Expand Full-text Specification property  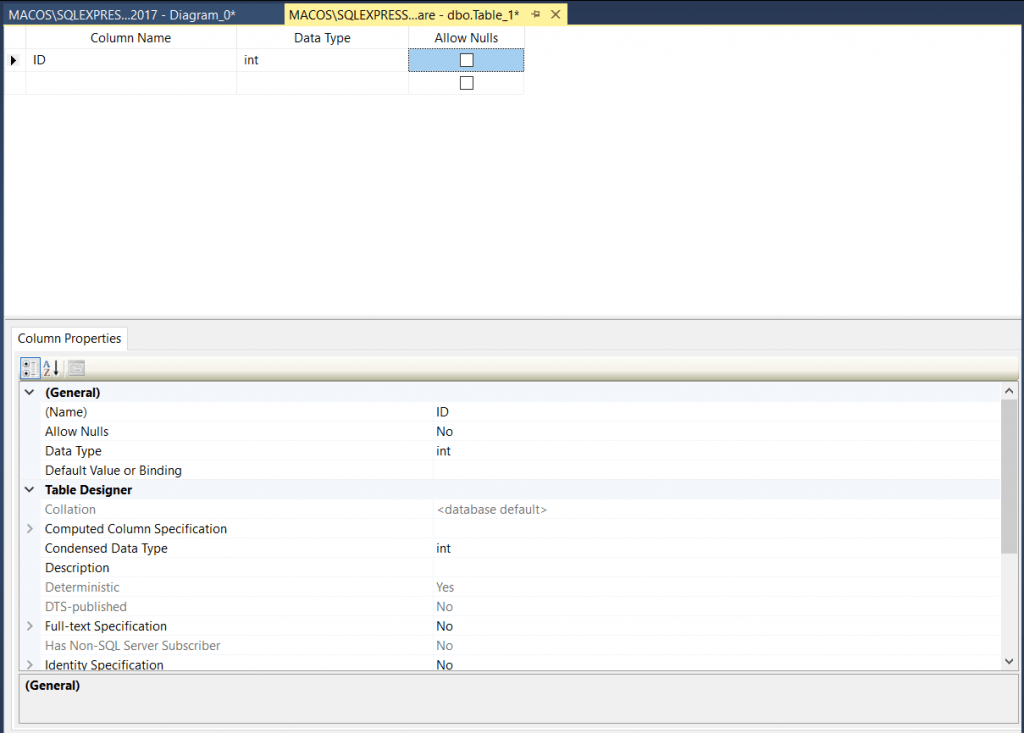29,626
